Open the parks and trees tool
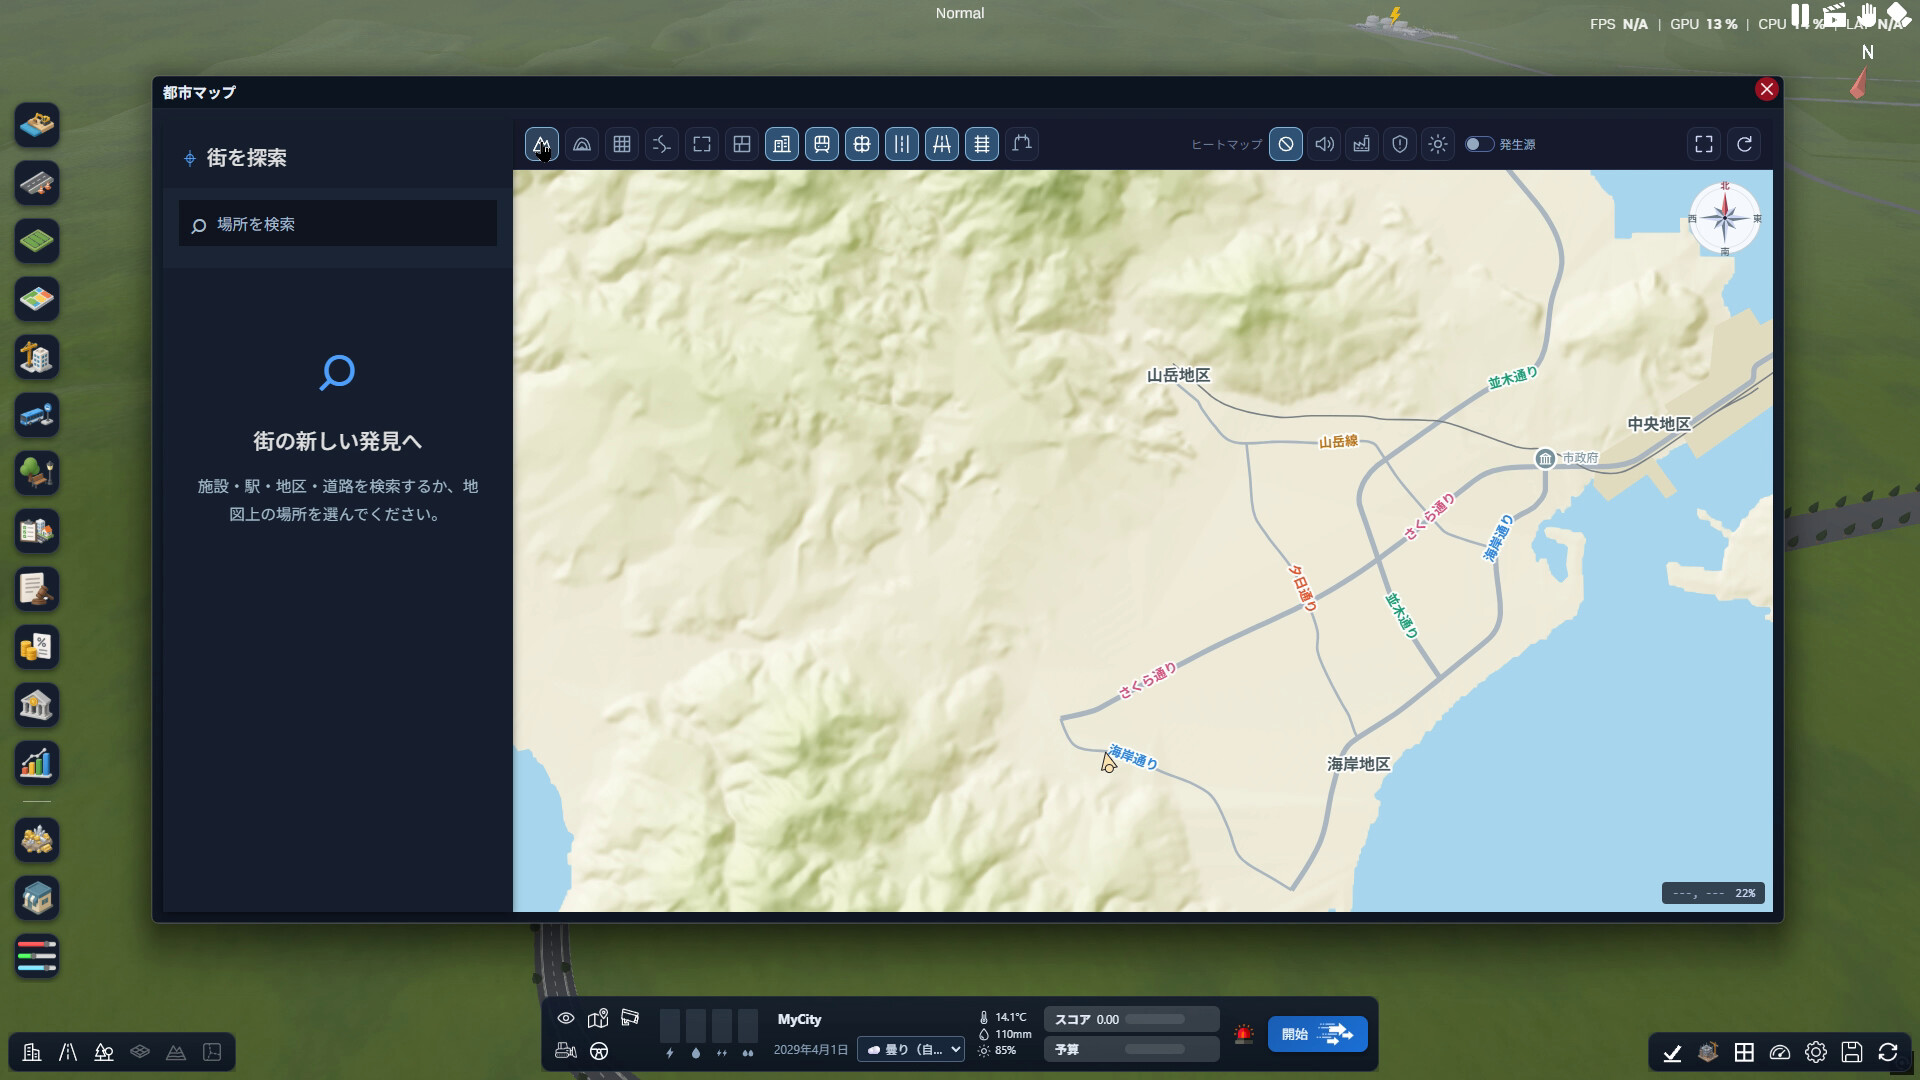 pos(37,473)
